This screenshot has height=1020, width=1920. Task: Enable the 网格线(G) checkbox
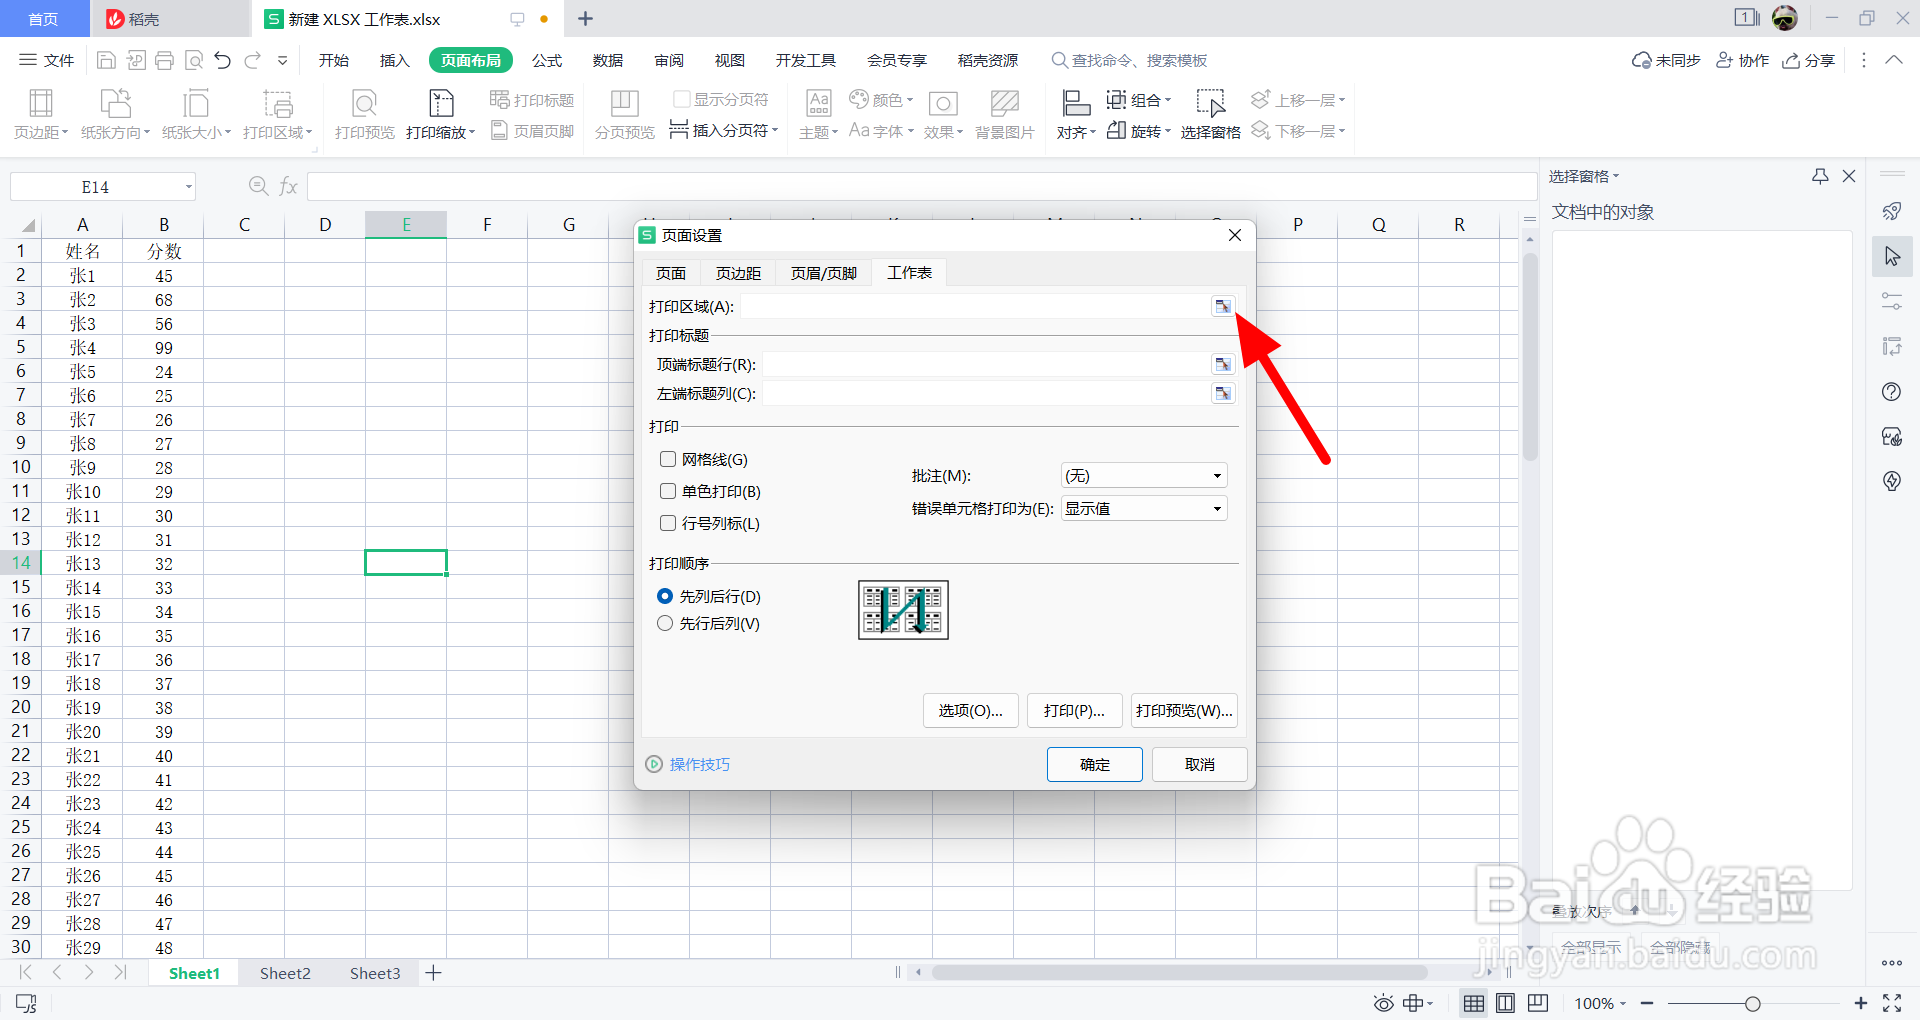point(668,459)
